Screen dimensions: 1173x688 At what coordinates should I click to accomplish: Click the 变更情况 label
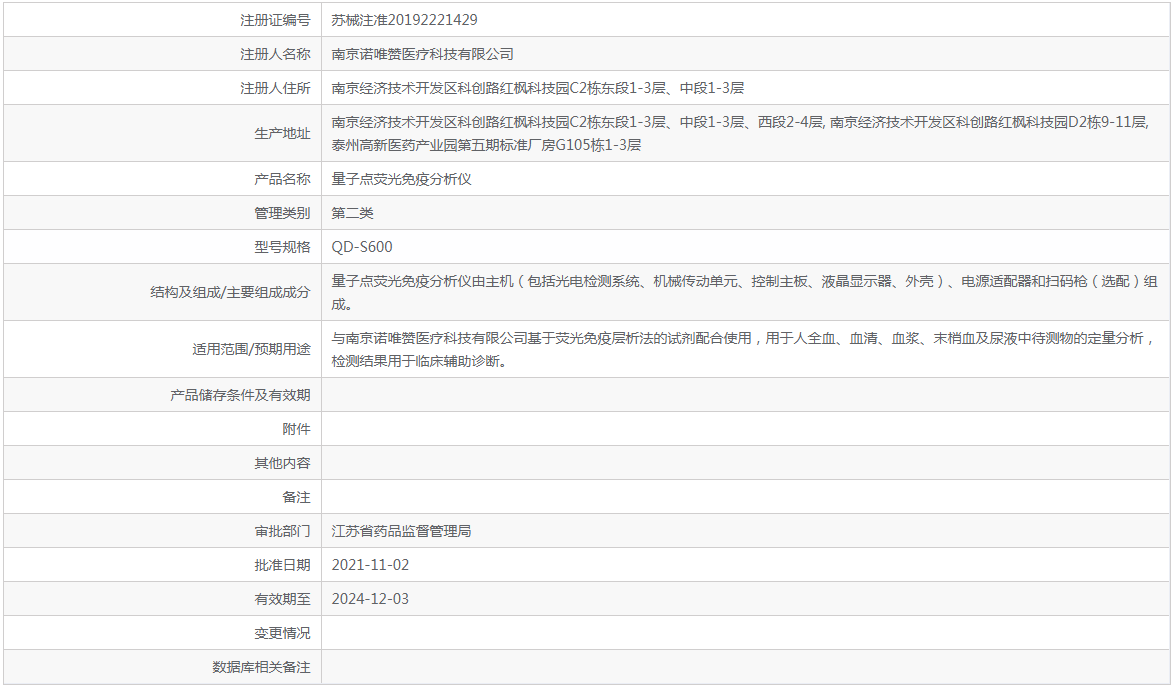click(x=282, y=633)
